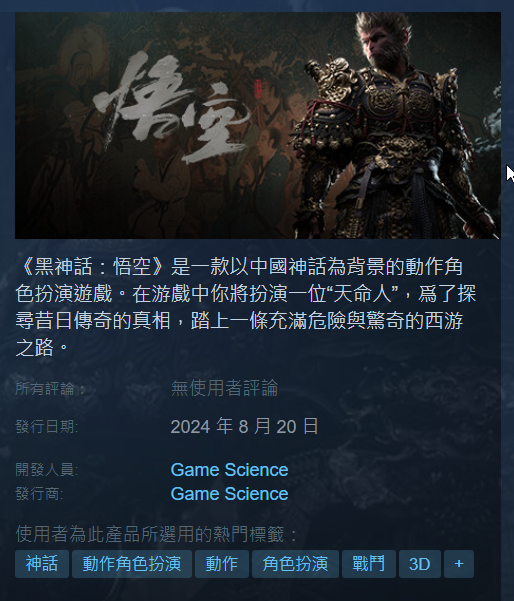Select the 動作 tag
The width and height of the screenshot is (514, 601).
click(222, 564)
